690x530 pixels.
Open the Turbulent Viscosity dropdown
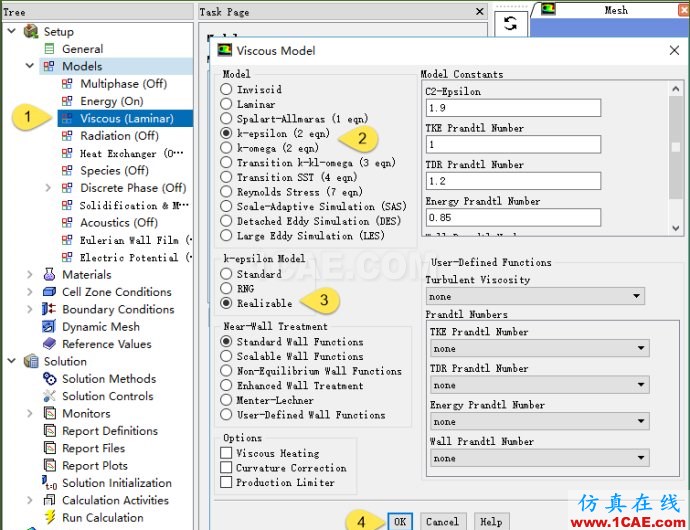535,297
